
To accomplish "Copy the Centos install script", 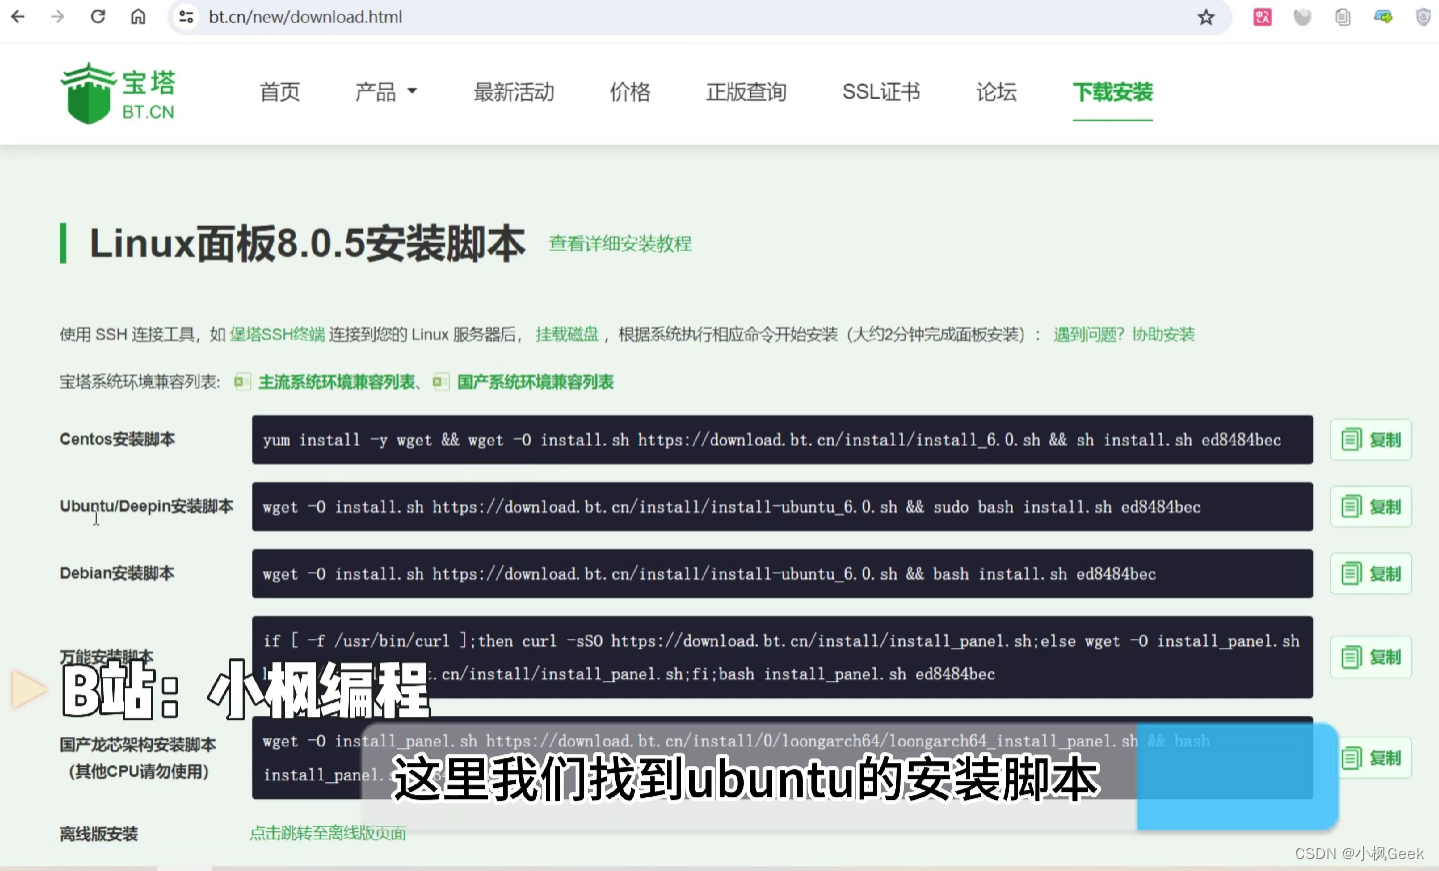I will click(1370, 439).
